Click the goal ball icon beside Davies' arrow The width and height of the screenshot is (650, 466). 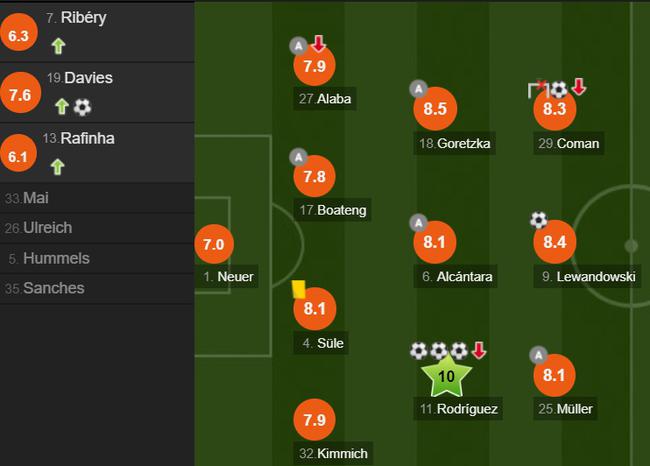(x=82, y=107)
